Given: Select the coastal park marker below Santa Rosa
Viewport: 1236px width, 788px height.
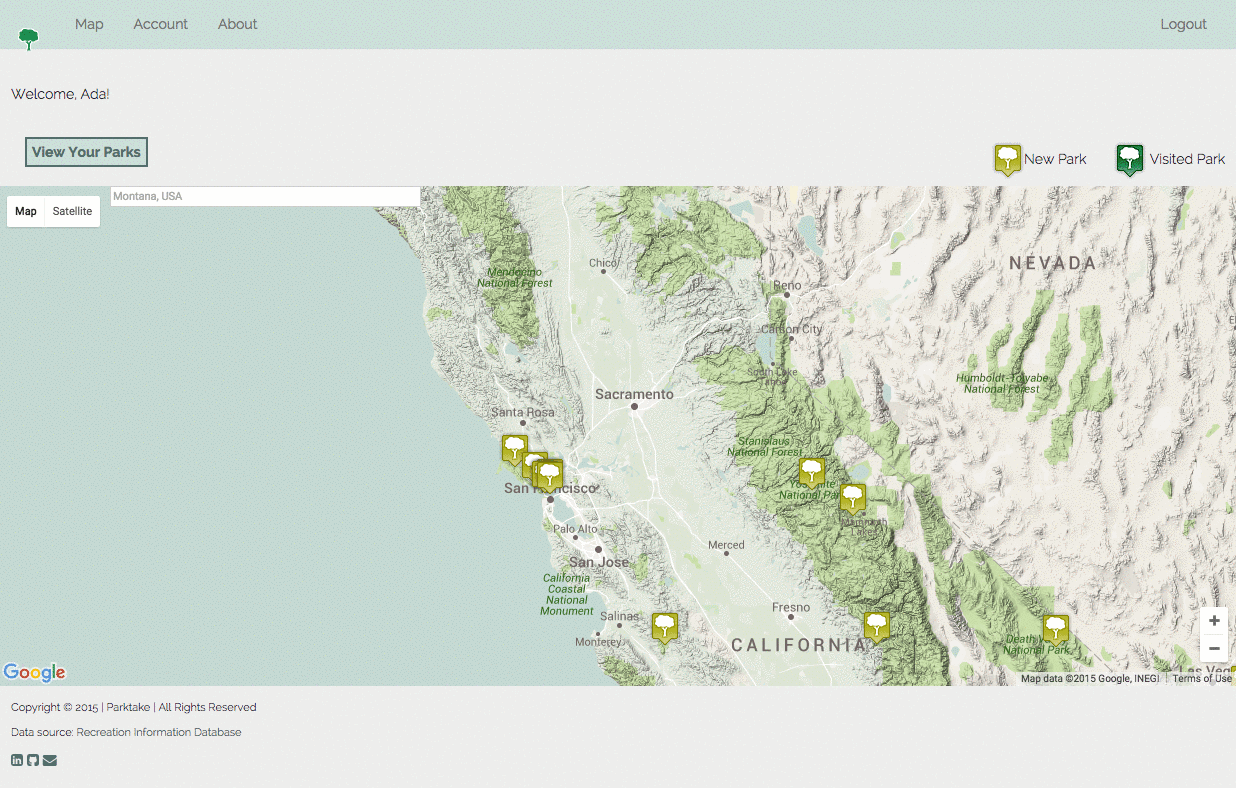Looking at the screenshot, I should [514, 450].
